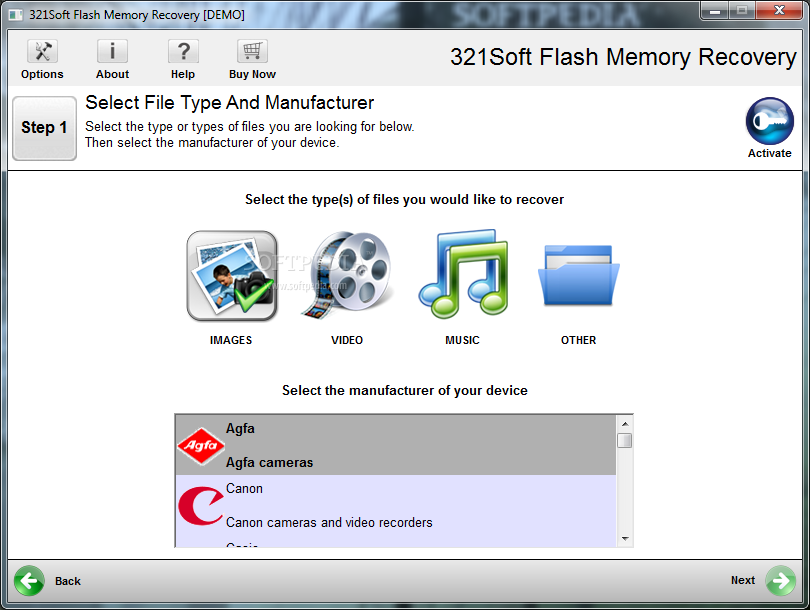Image resolution: width=810 pixels, height=610 pixels.
Task: Click the scroll up arrow of manufacturer list
Action: point(625,424)
